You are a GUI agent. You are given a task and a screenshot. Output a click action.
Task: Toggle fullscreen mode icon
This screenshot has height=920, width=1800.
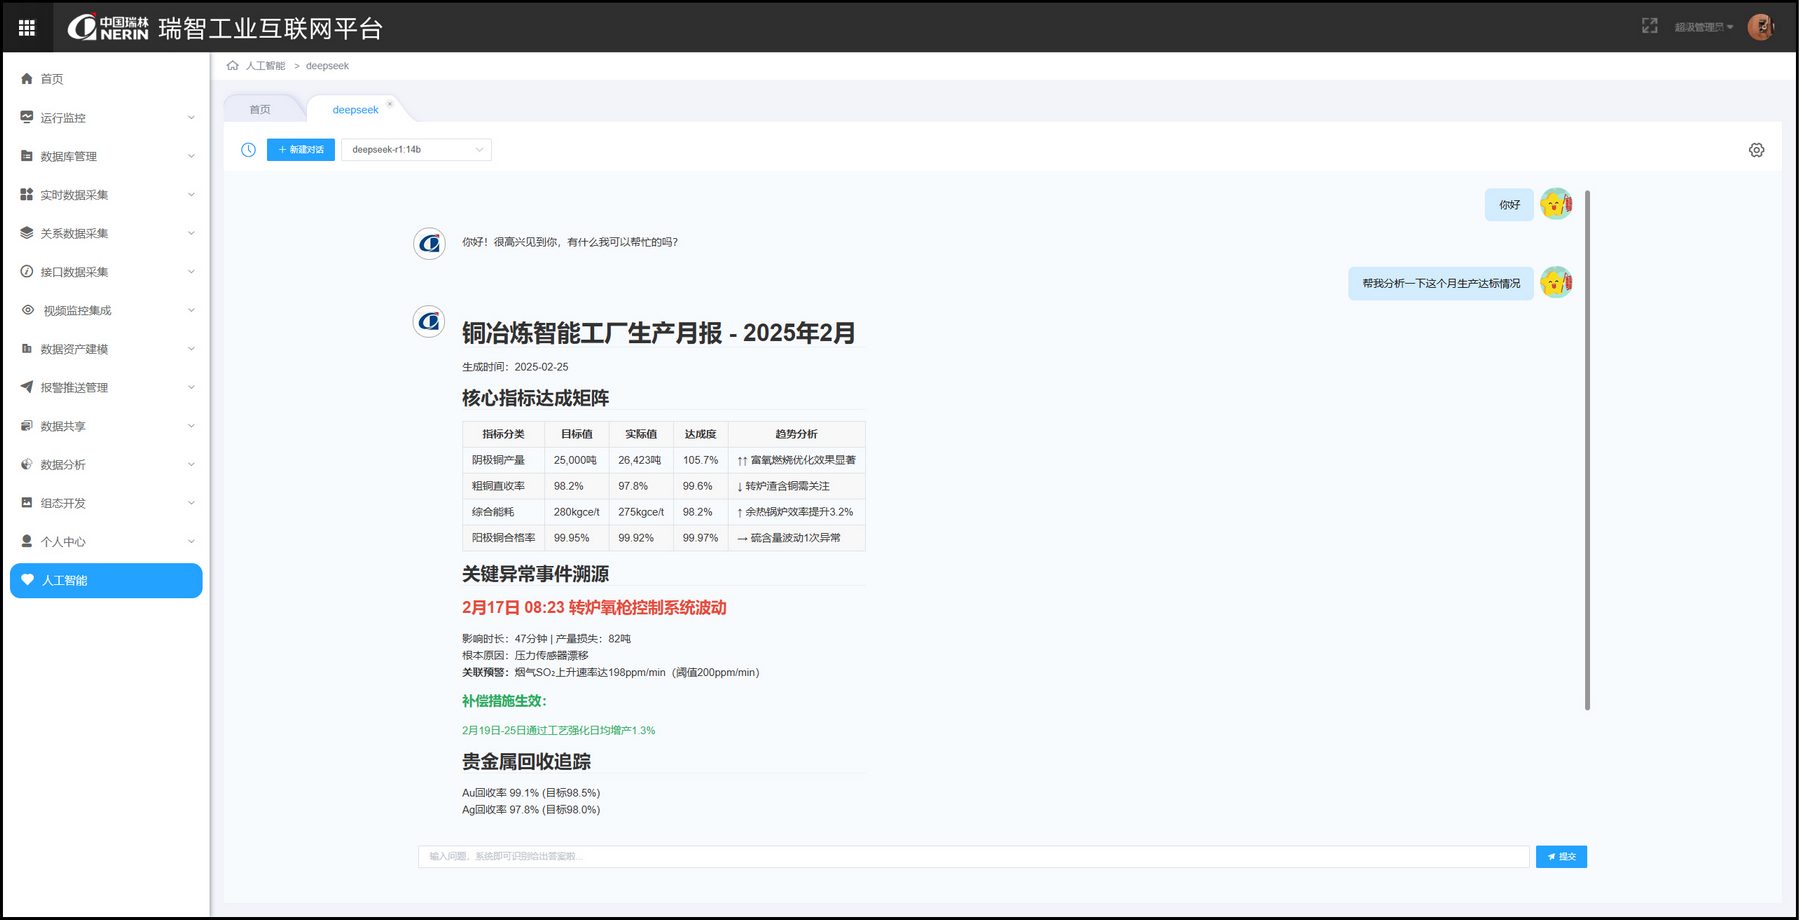point(1649,26)
